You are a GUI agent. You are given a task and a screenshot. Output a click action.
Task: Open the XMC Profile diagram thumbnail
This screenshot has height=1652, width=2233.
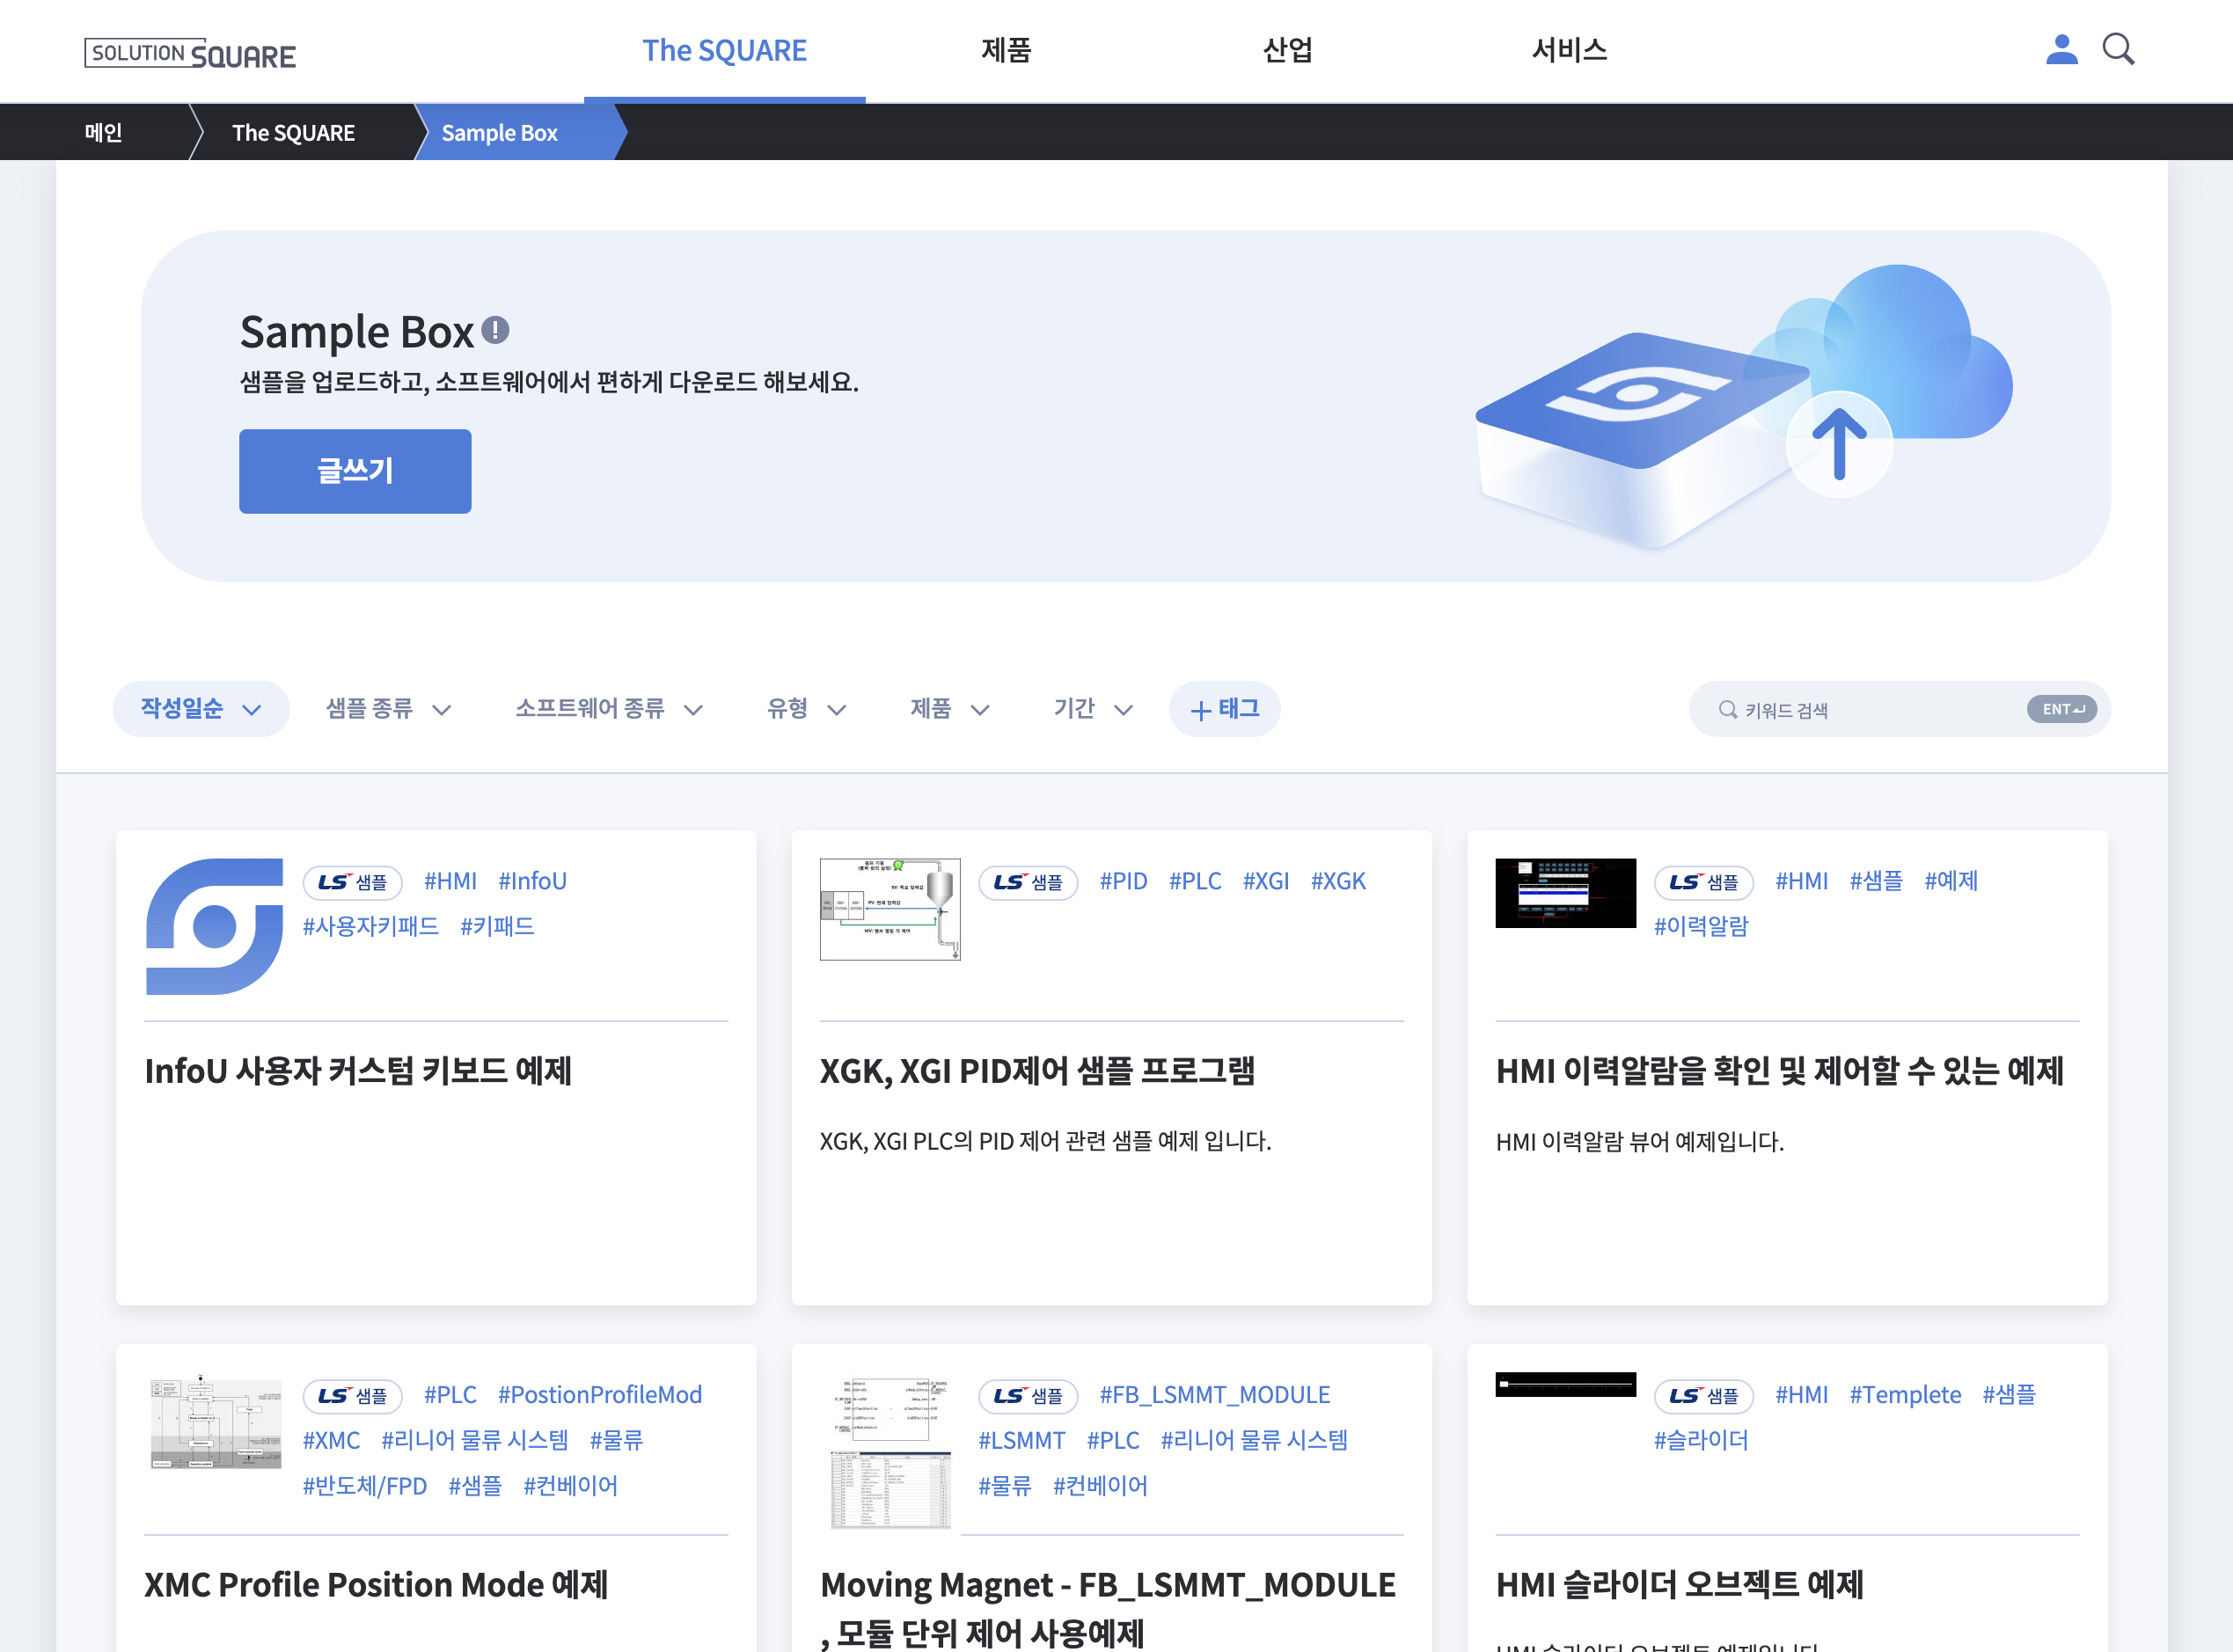[216, 1422]
